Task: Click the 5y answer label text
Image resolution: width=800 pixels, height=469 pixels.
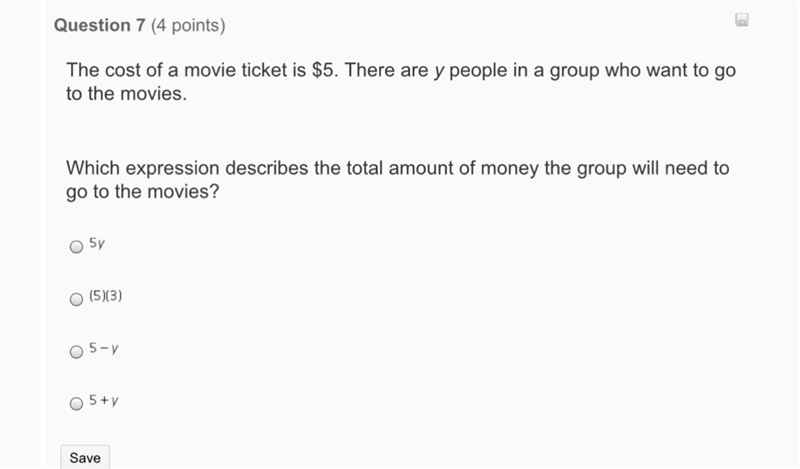Action: point(97,243)
